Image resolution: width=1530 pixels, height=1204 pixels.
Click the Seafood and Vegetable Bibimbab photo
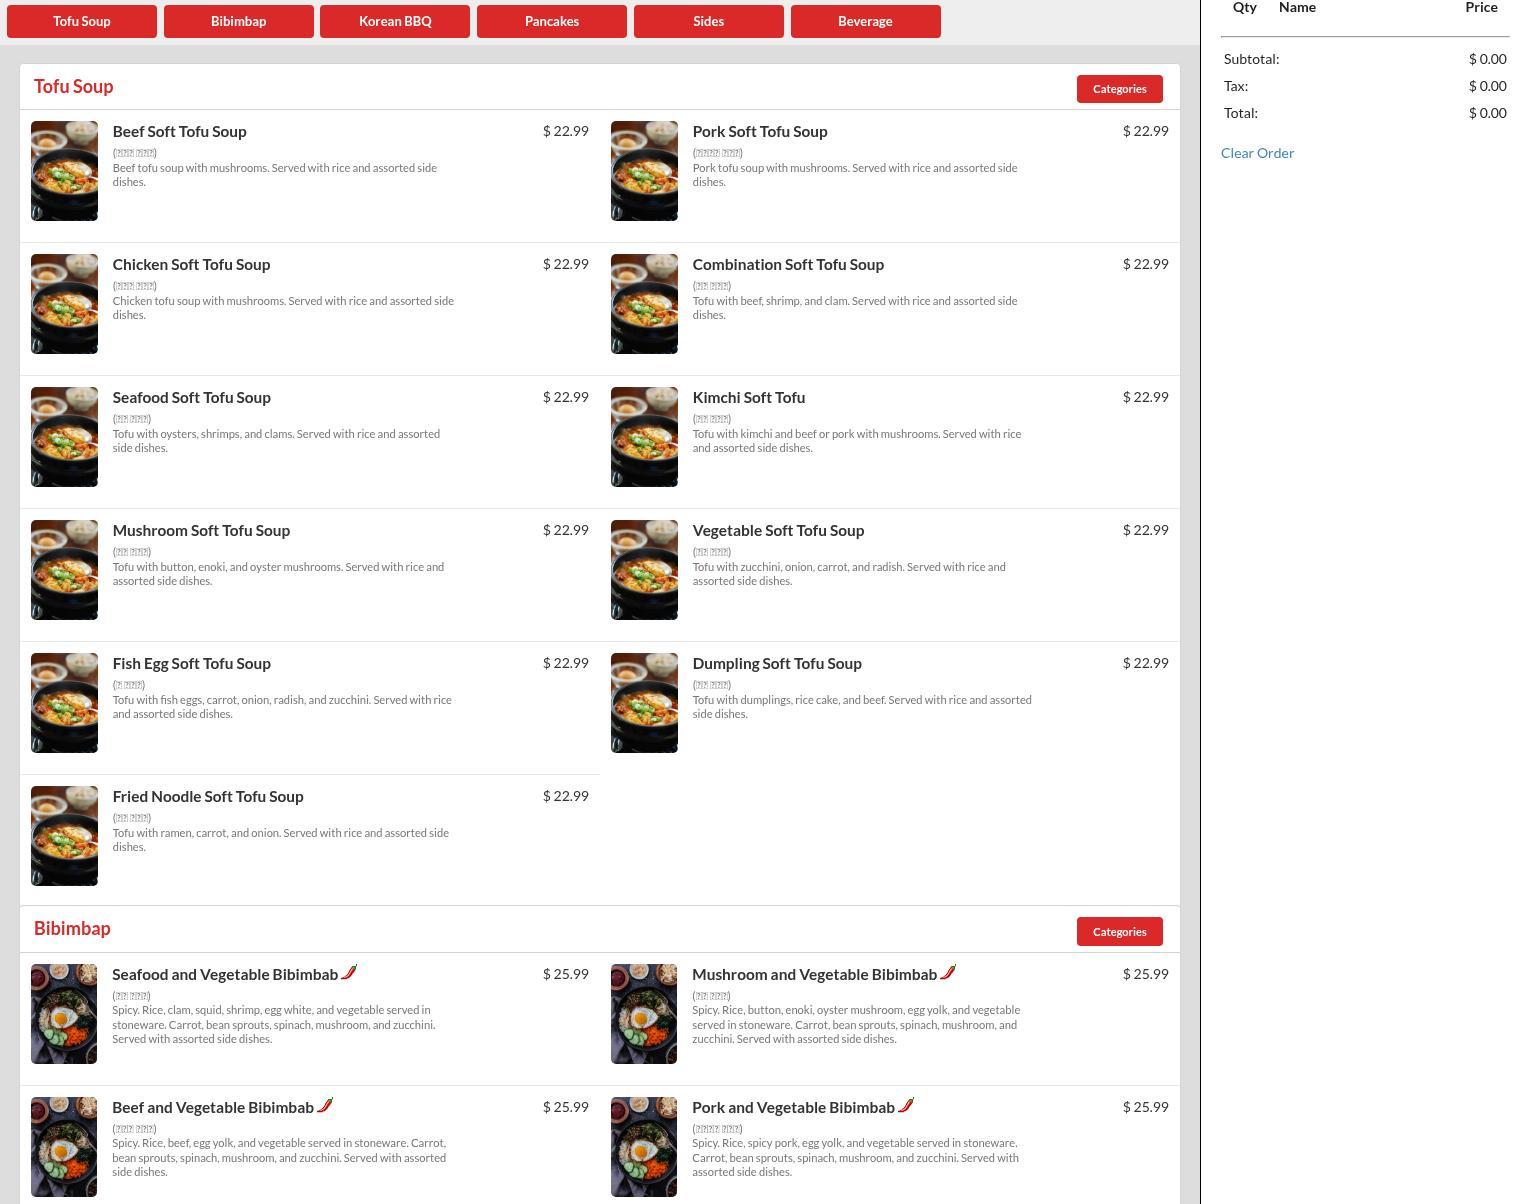pos(64,1014)
